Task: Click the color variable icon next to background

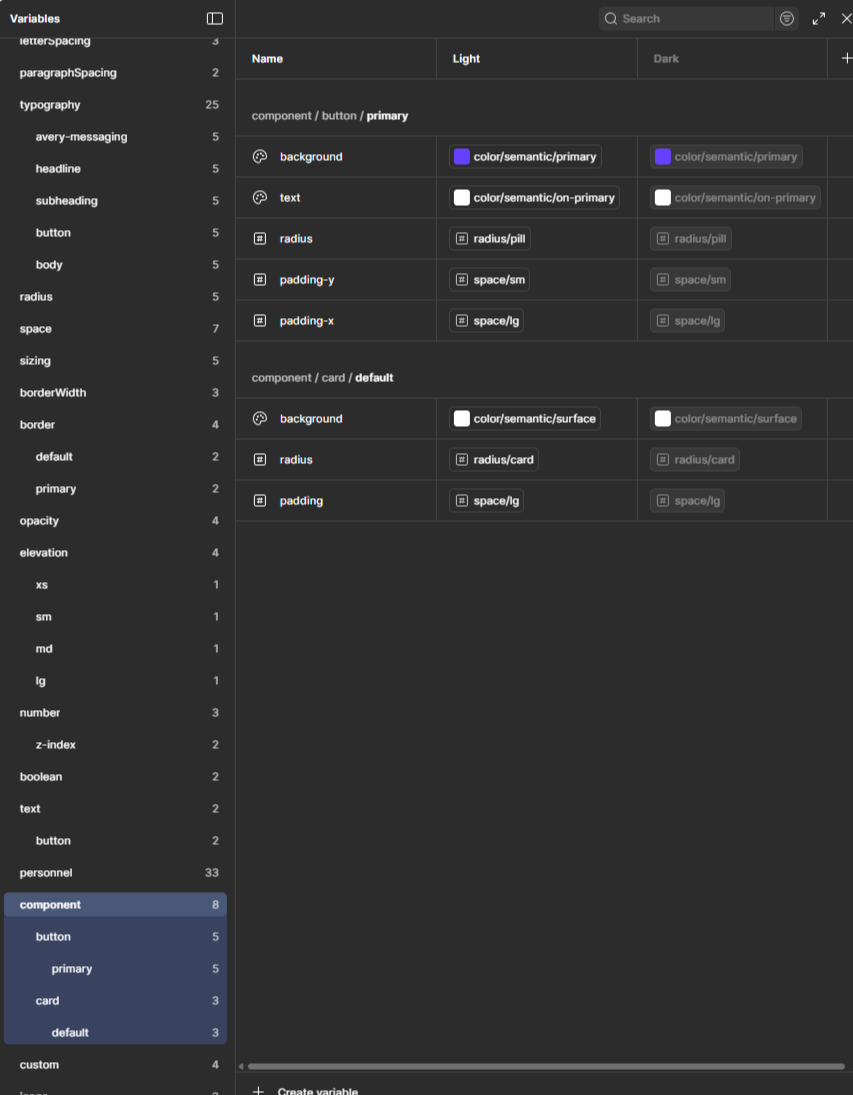Action: click(x=259, y=156)
